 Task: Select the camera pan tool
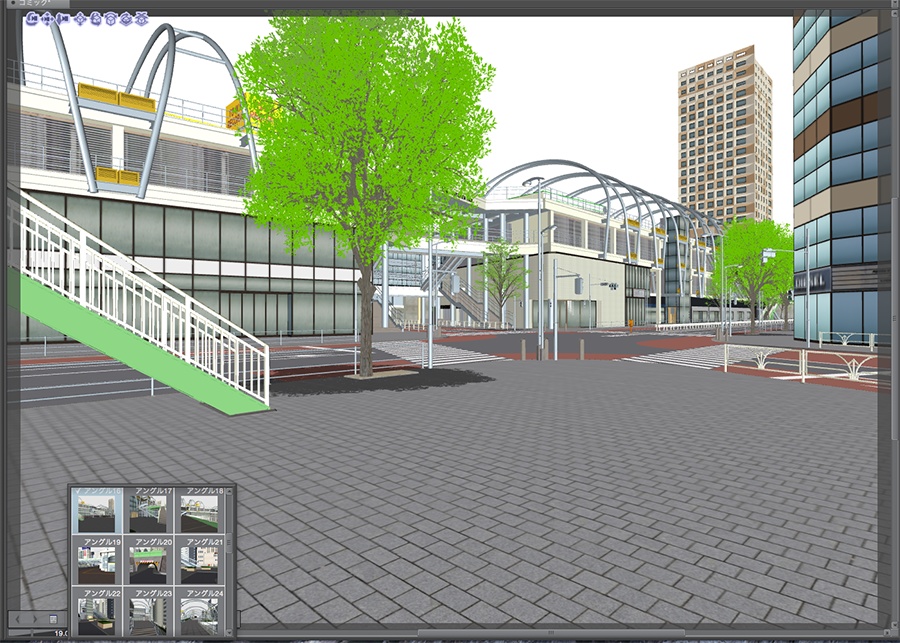point(46,18)
